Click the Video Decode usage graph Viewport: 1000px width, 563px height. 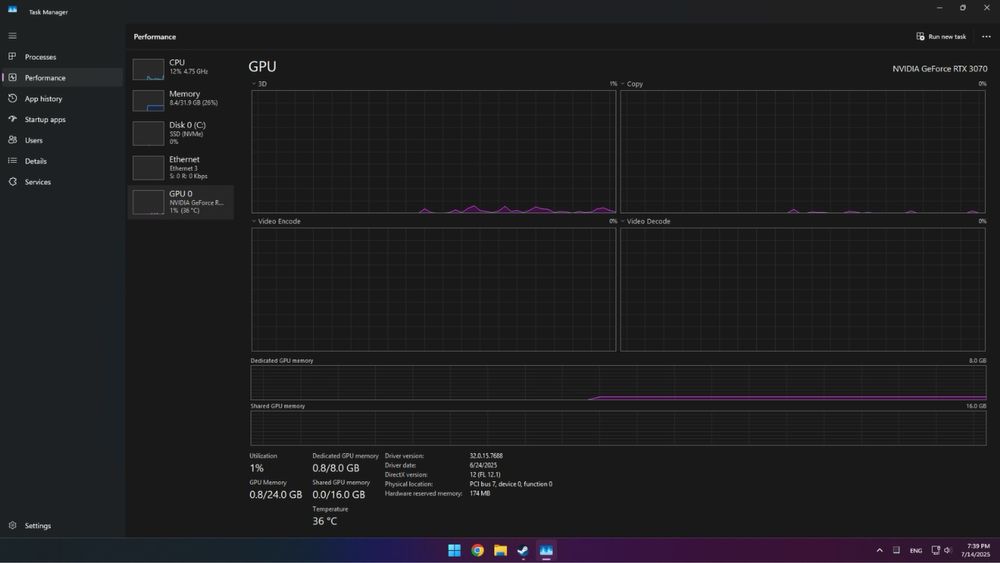802,289
